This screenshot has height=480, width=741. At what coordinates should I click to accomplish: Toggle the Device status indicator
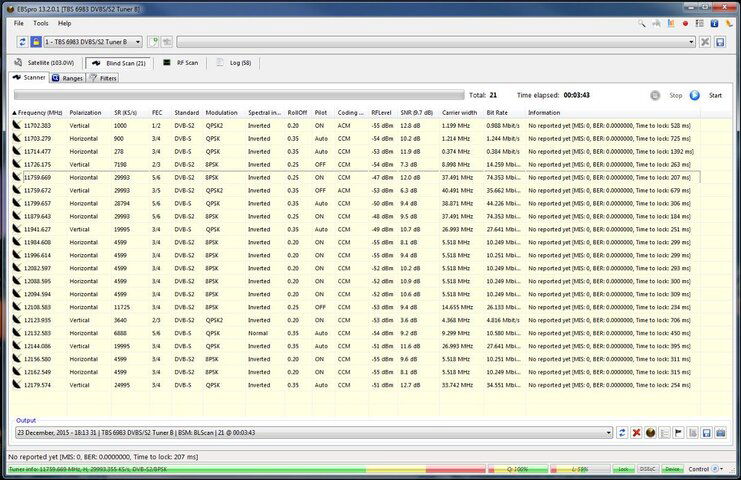click(x=672, y=468)
